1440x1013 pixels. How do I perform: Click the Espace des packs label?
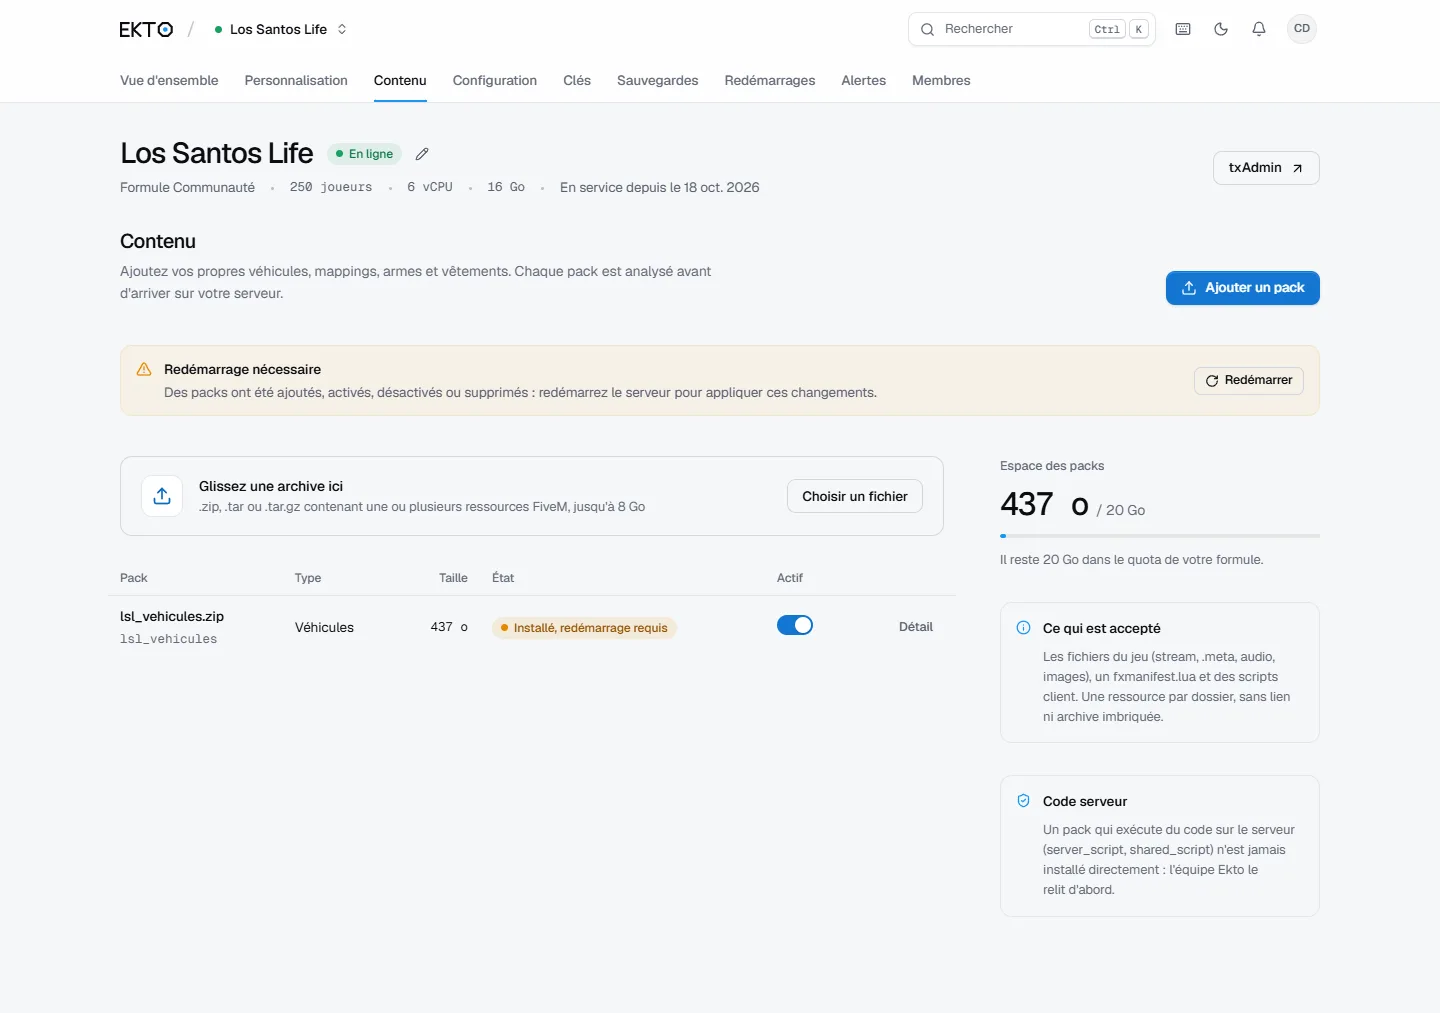1052,466
